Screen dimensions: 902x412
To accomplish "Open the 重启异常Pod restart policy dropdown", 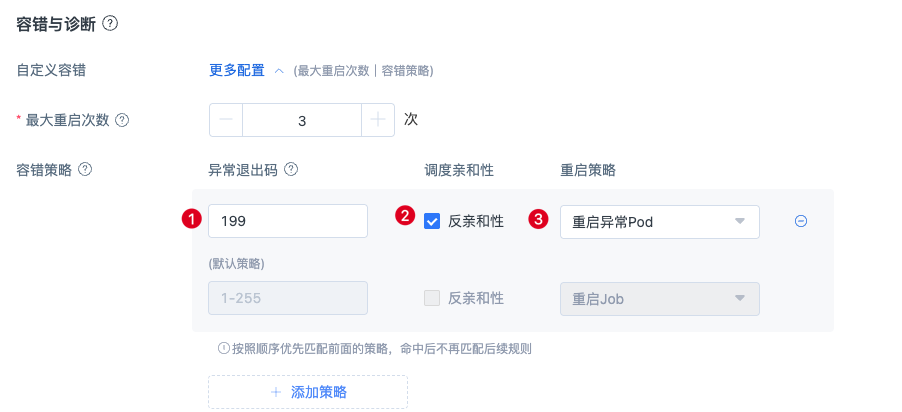I will 660,222.
